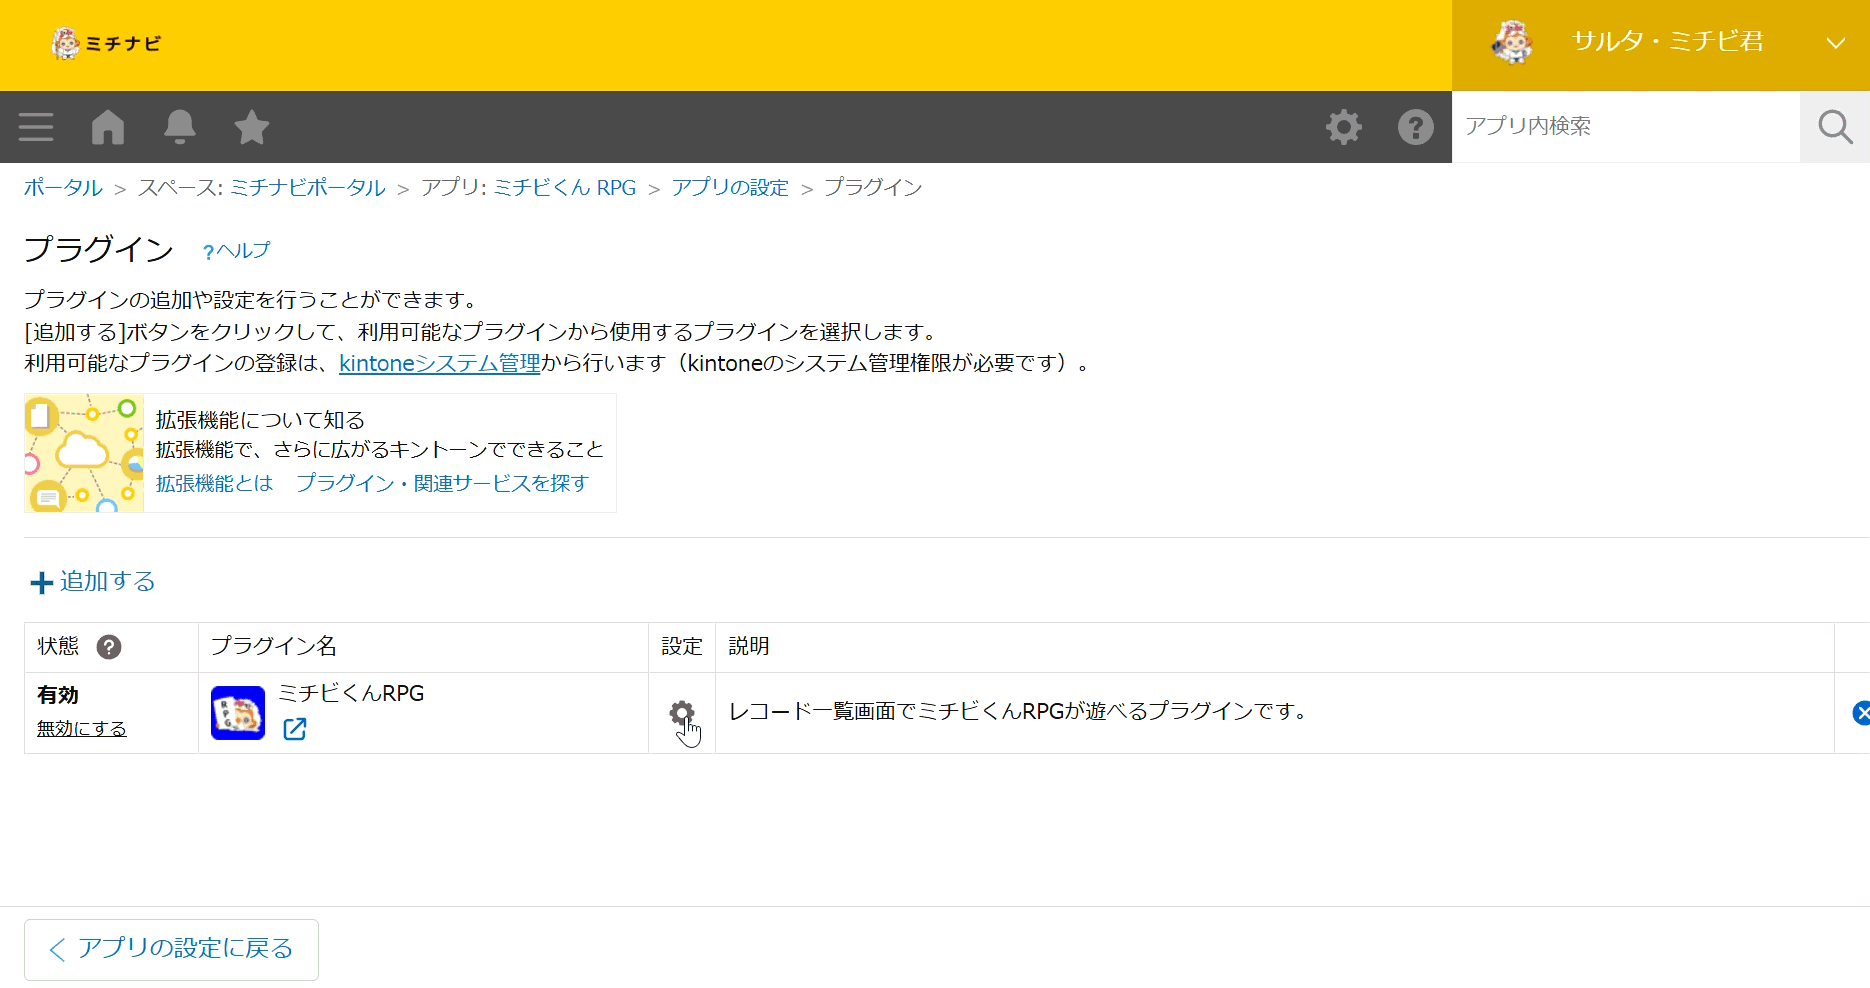Click the ミチナビ logo in the header
This screenshot has height=988, width=1870.
[x=106, y=44]
